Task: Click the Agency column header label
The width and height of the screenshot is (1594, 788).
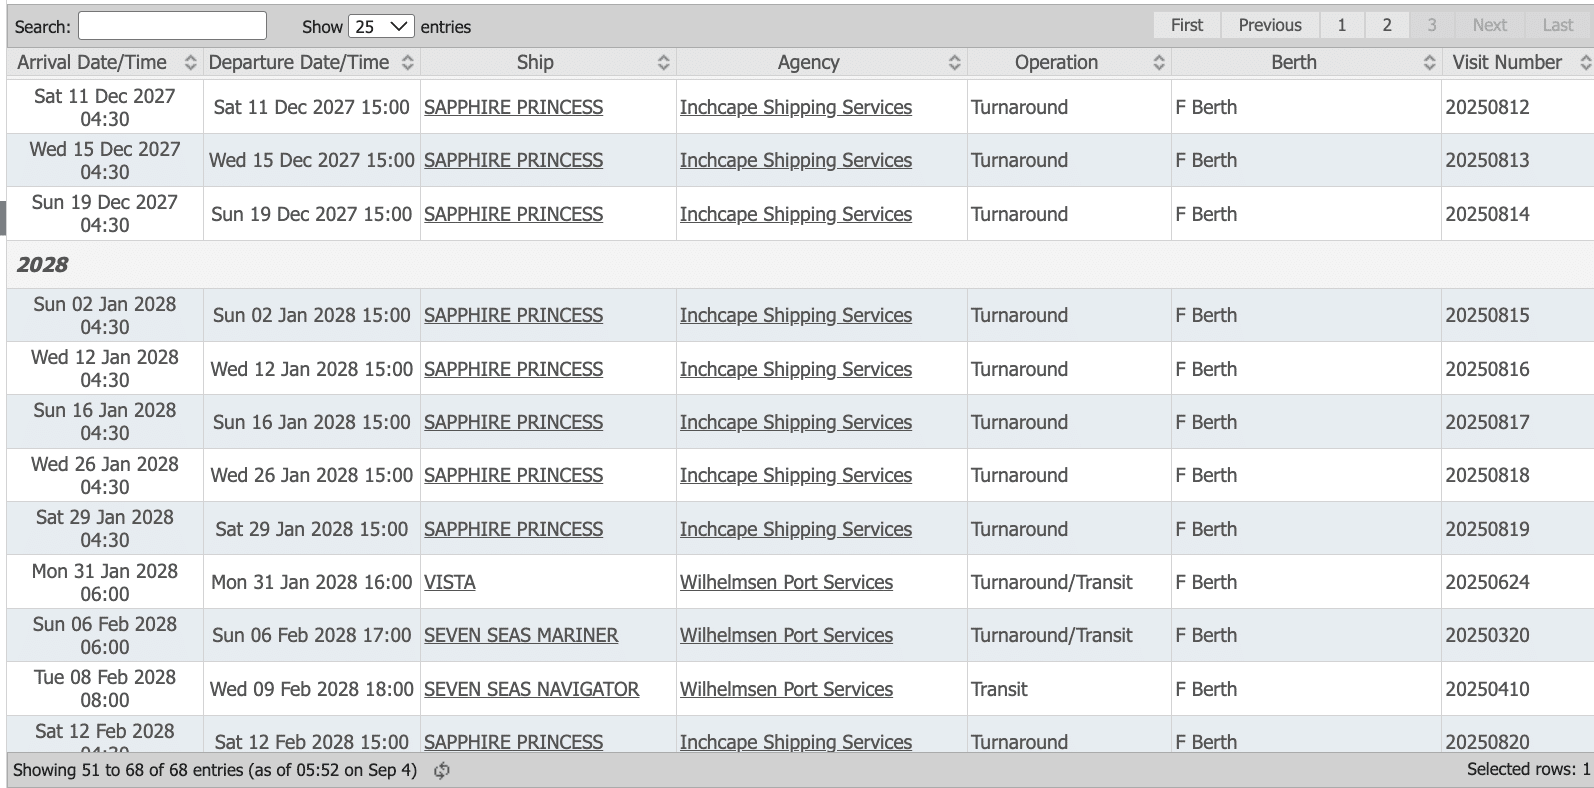Action: click(808, 62)
